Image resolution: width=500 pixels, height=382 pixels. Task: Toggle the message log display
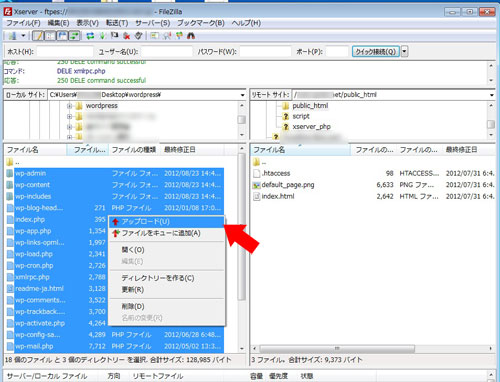tap(38, 36)
